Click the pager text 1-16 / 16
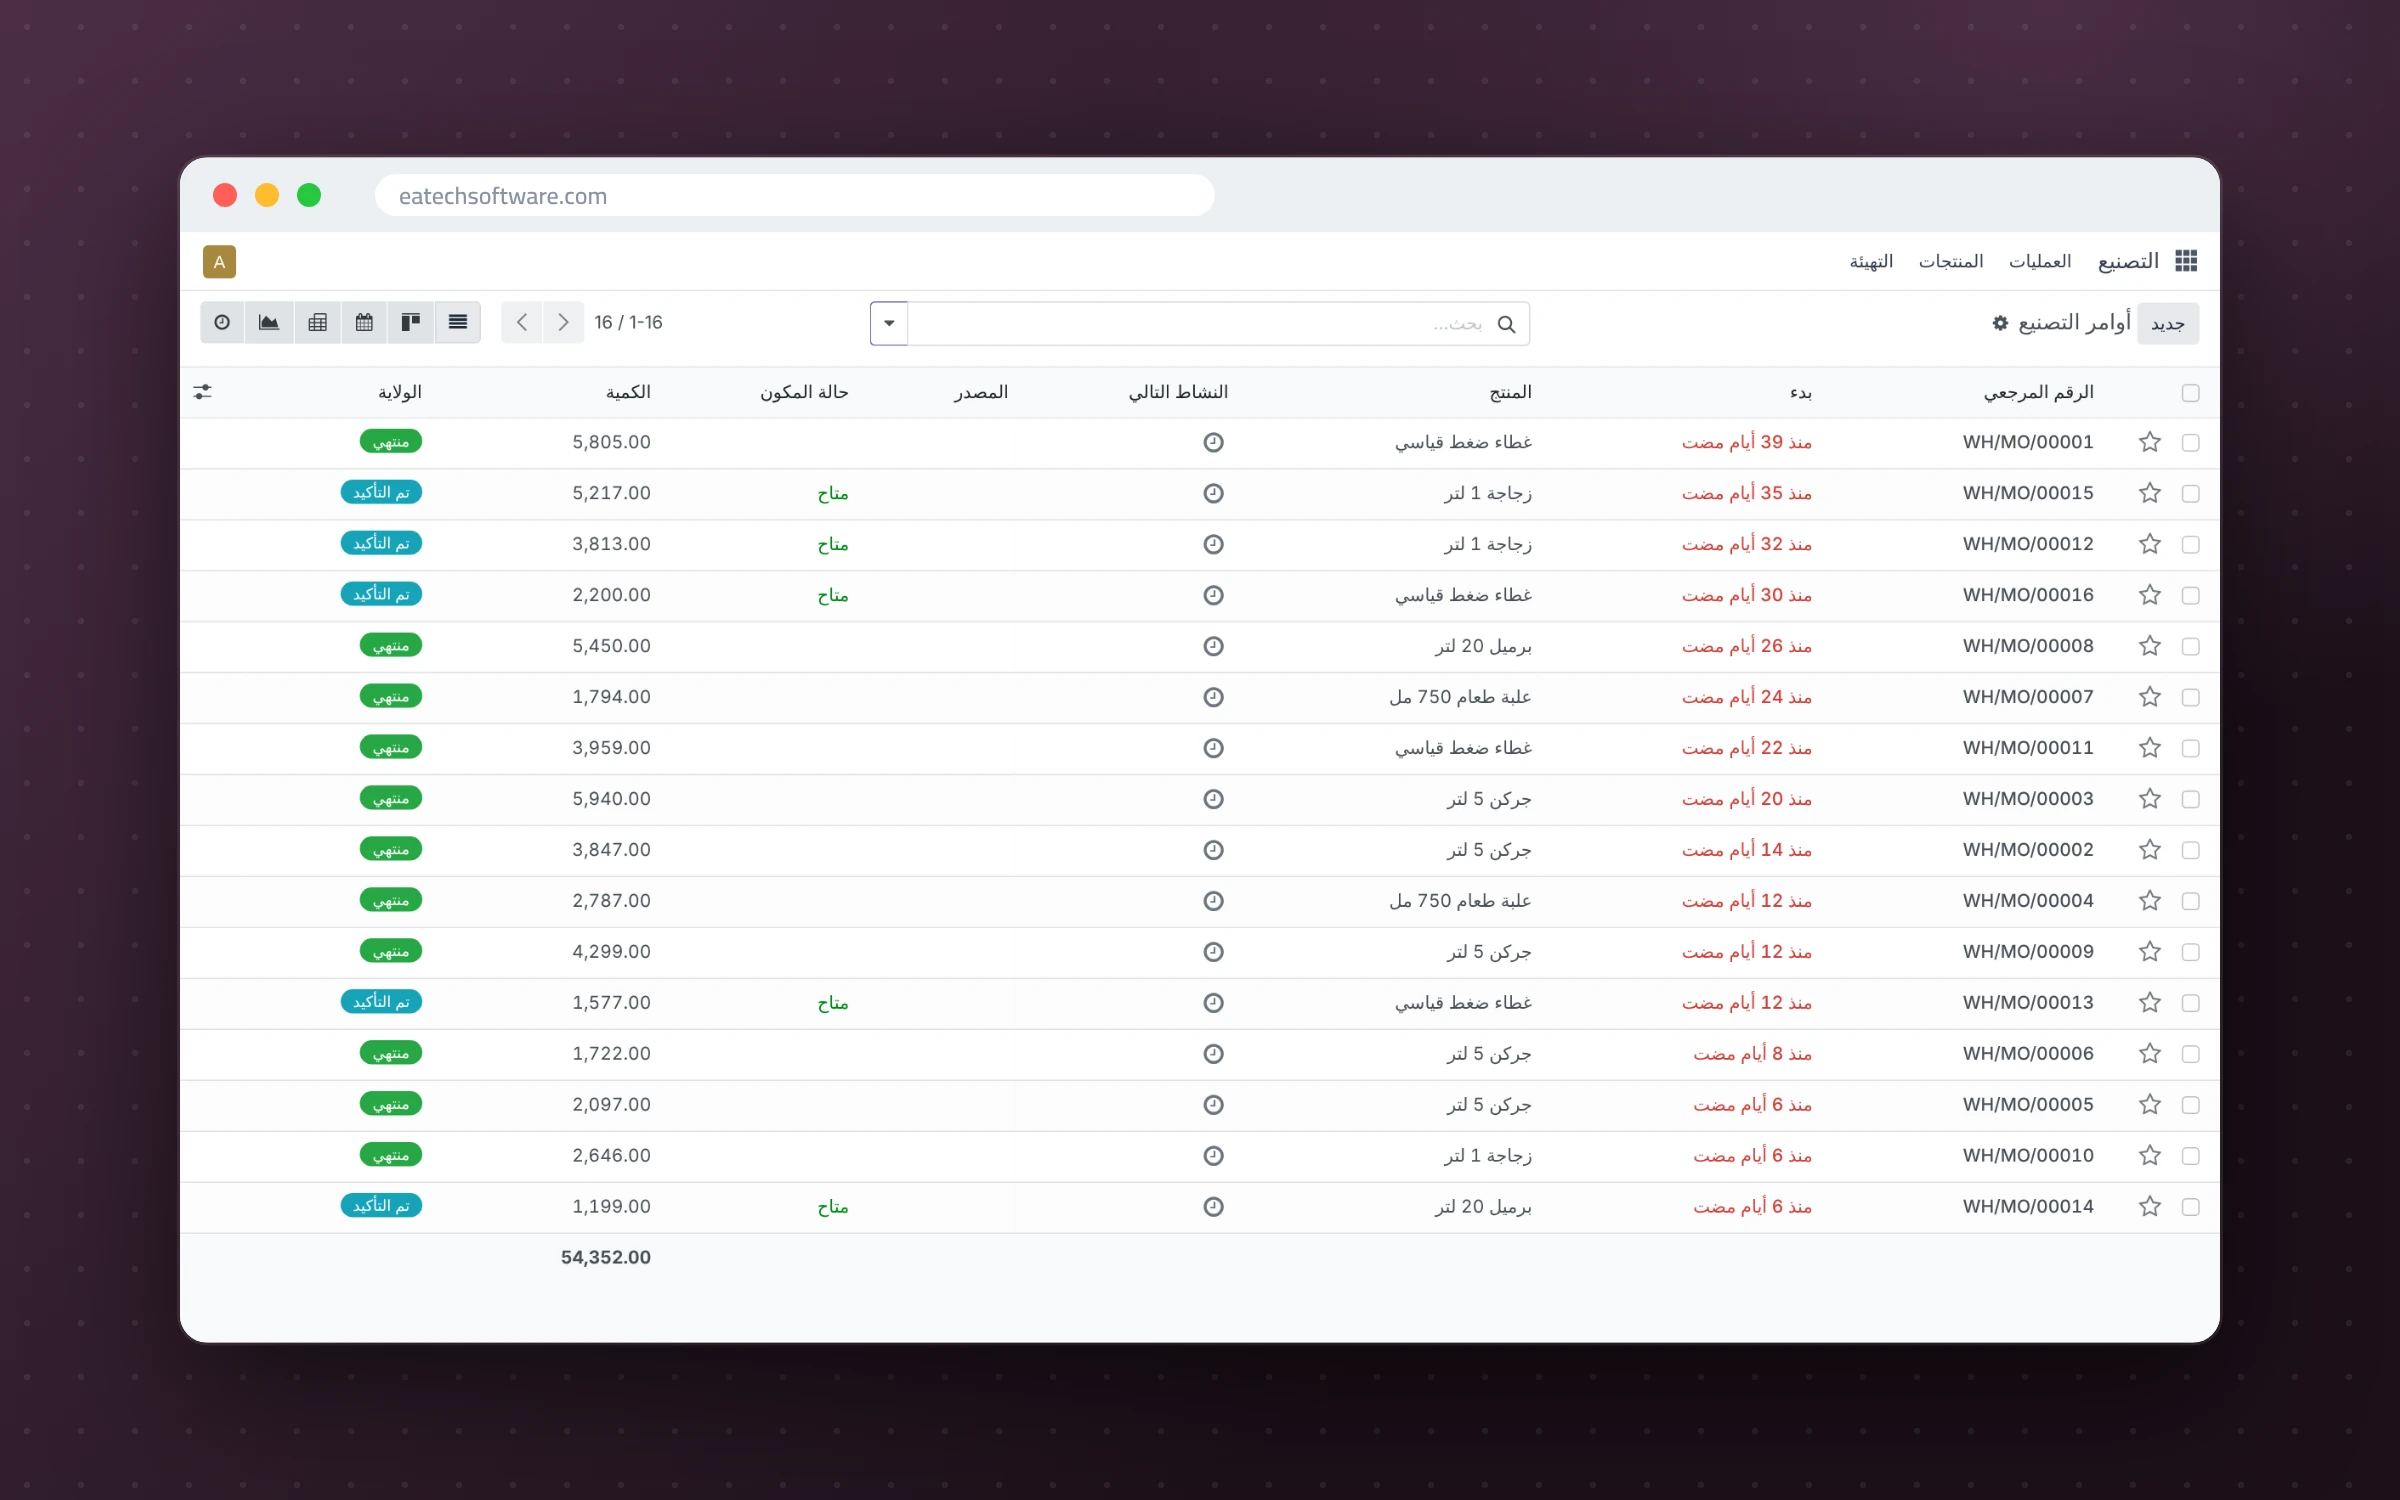Screen dimensions: 2400x1500 tap(628, 322)
